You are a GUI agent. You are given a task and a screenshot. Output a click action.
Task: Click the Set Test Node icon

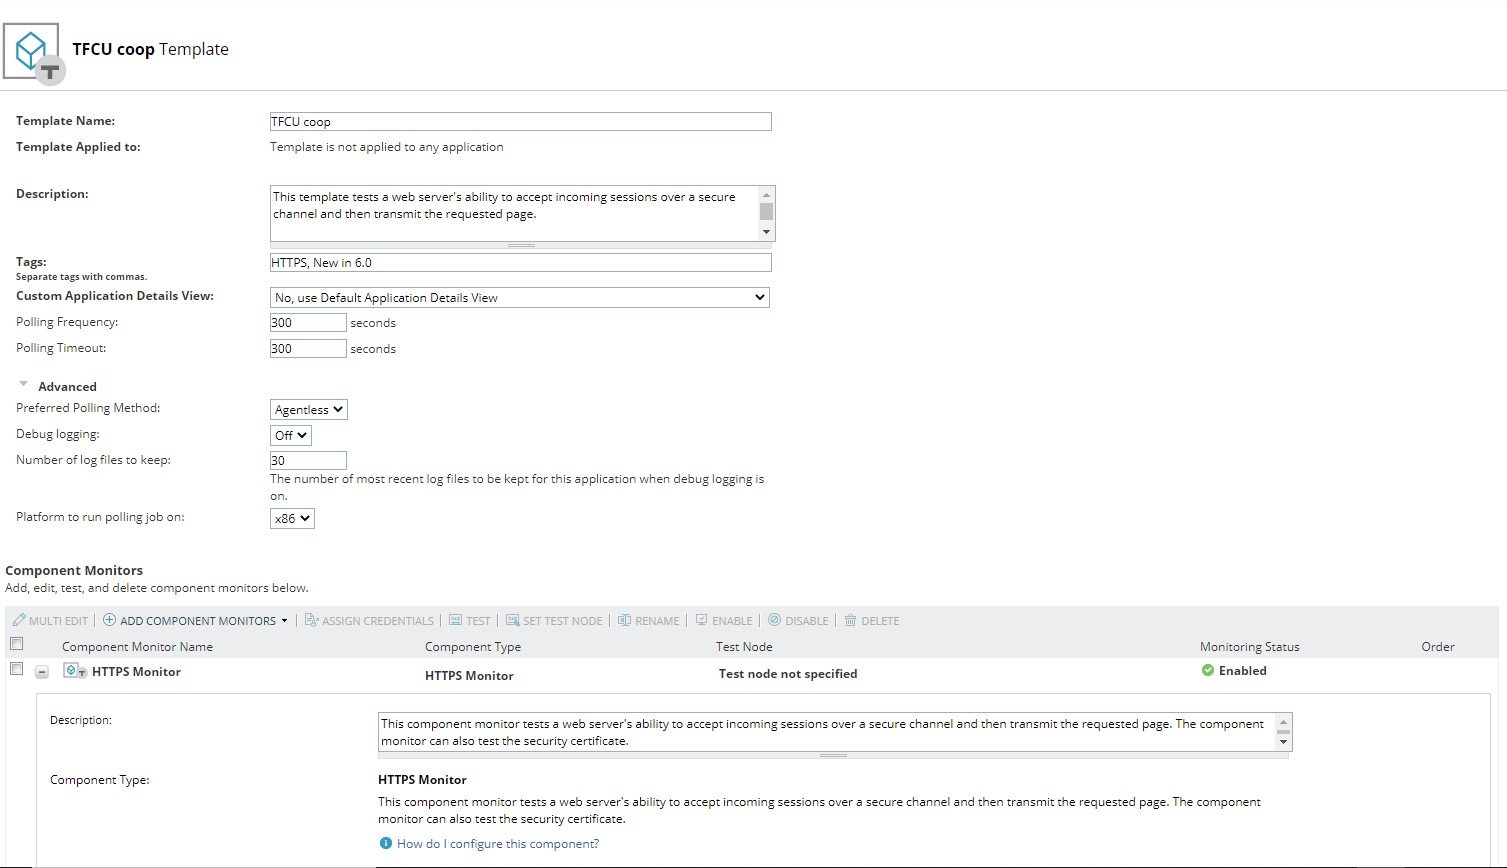[512, 620]
